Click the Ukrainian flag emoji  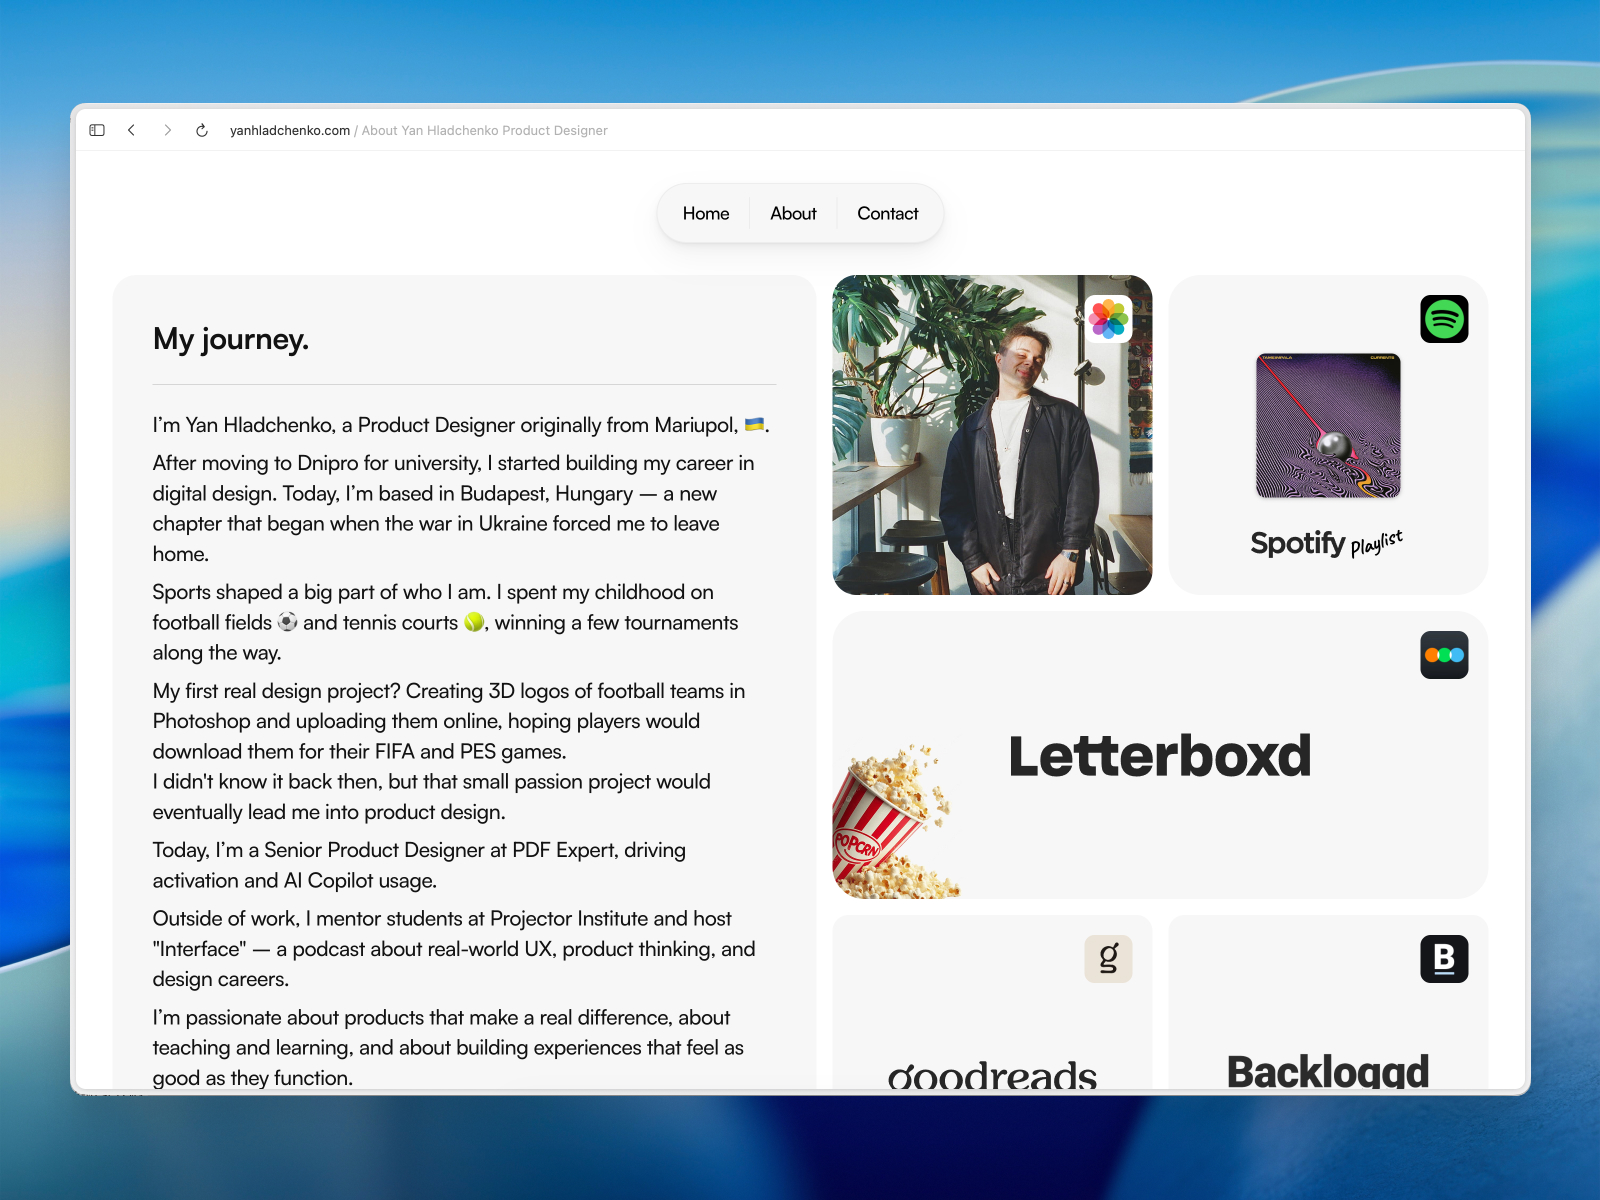pos(755,424)
